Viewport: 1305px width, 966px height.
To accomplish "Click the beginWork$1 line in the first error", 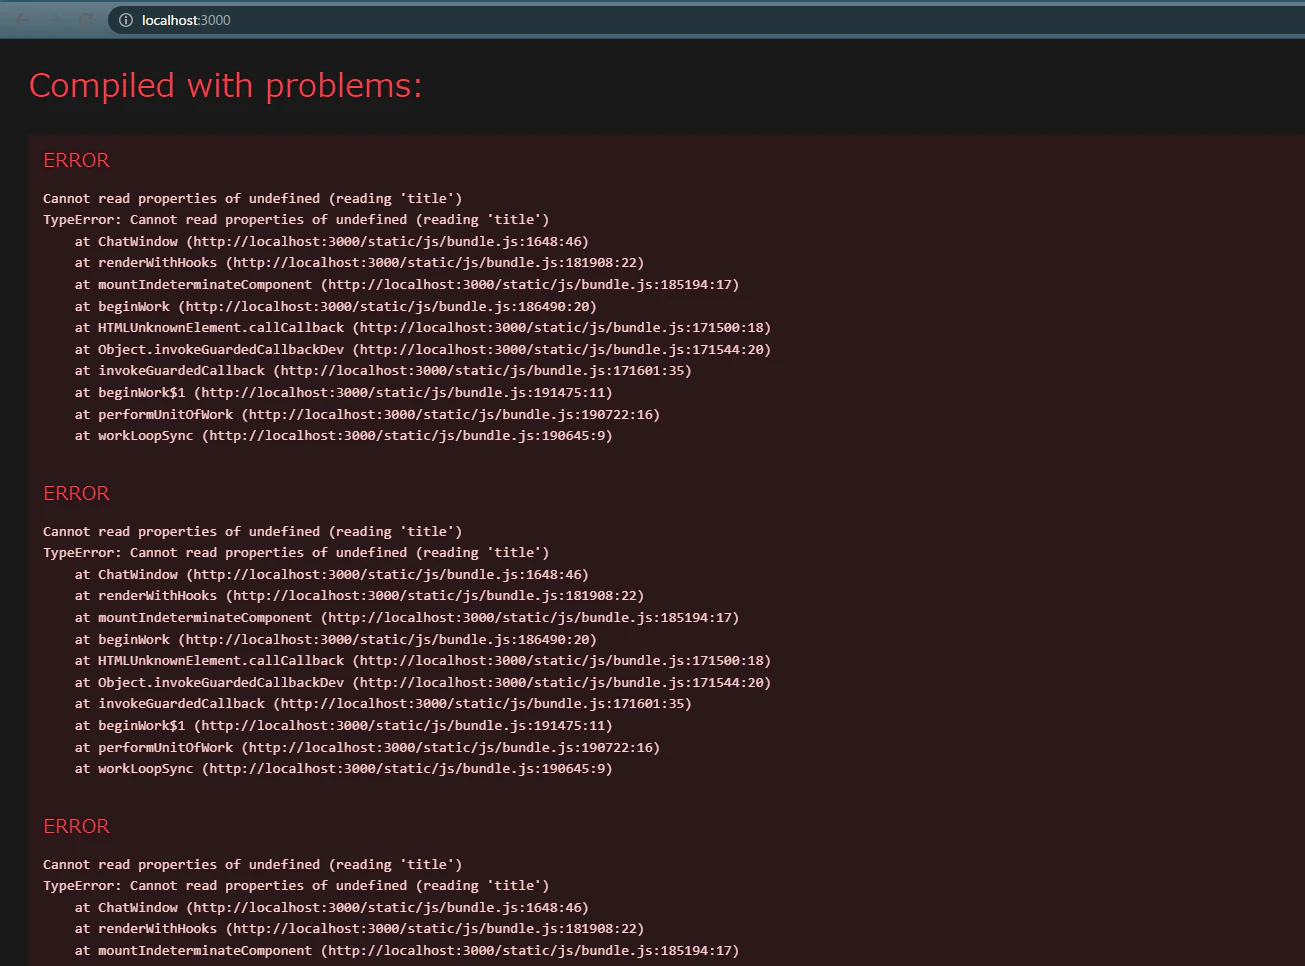I will 343,392.
